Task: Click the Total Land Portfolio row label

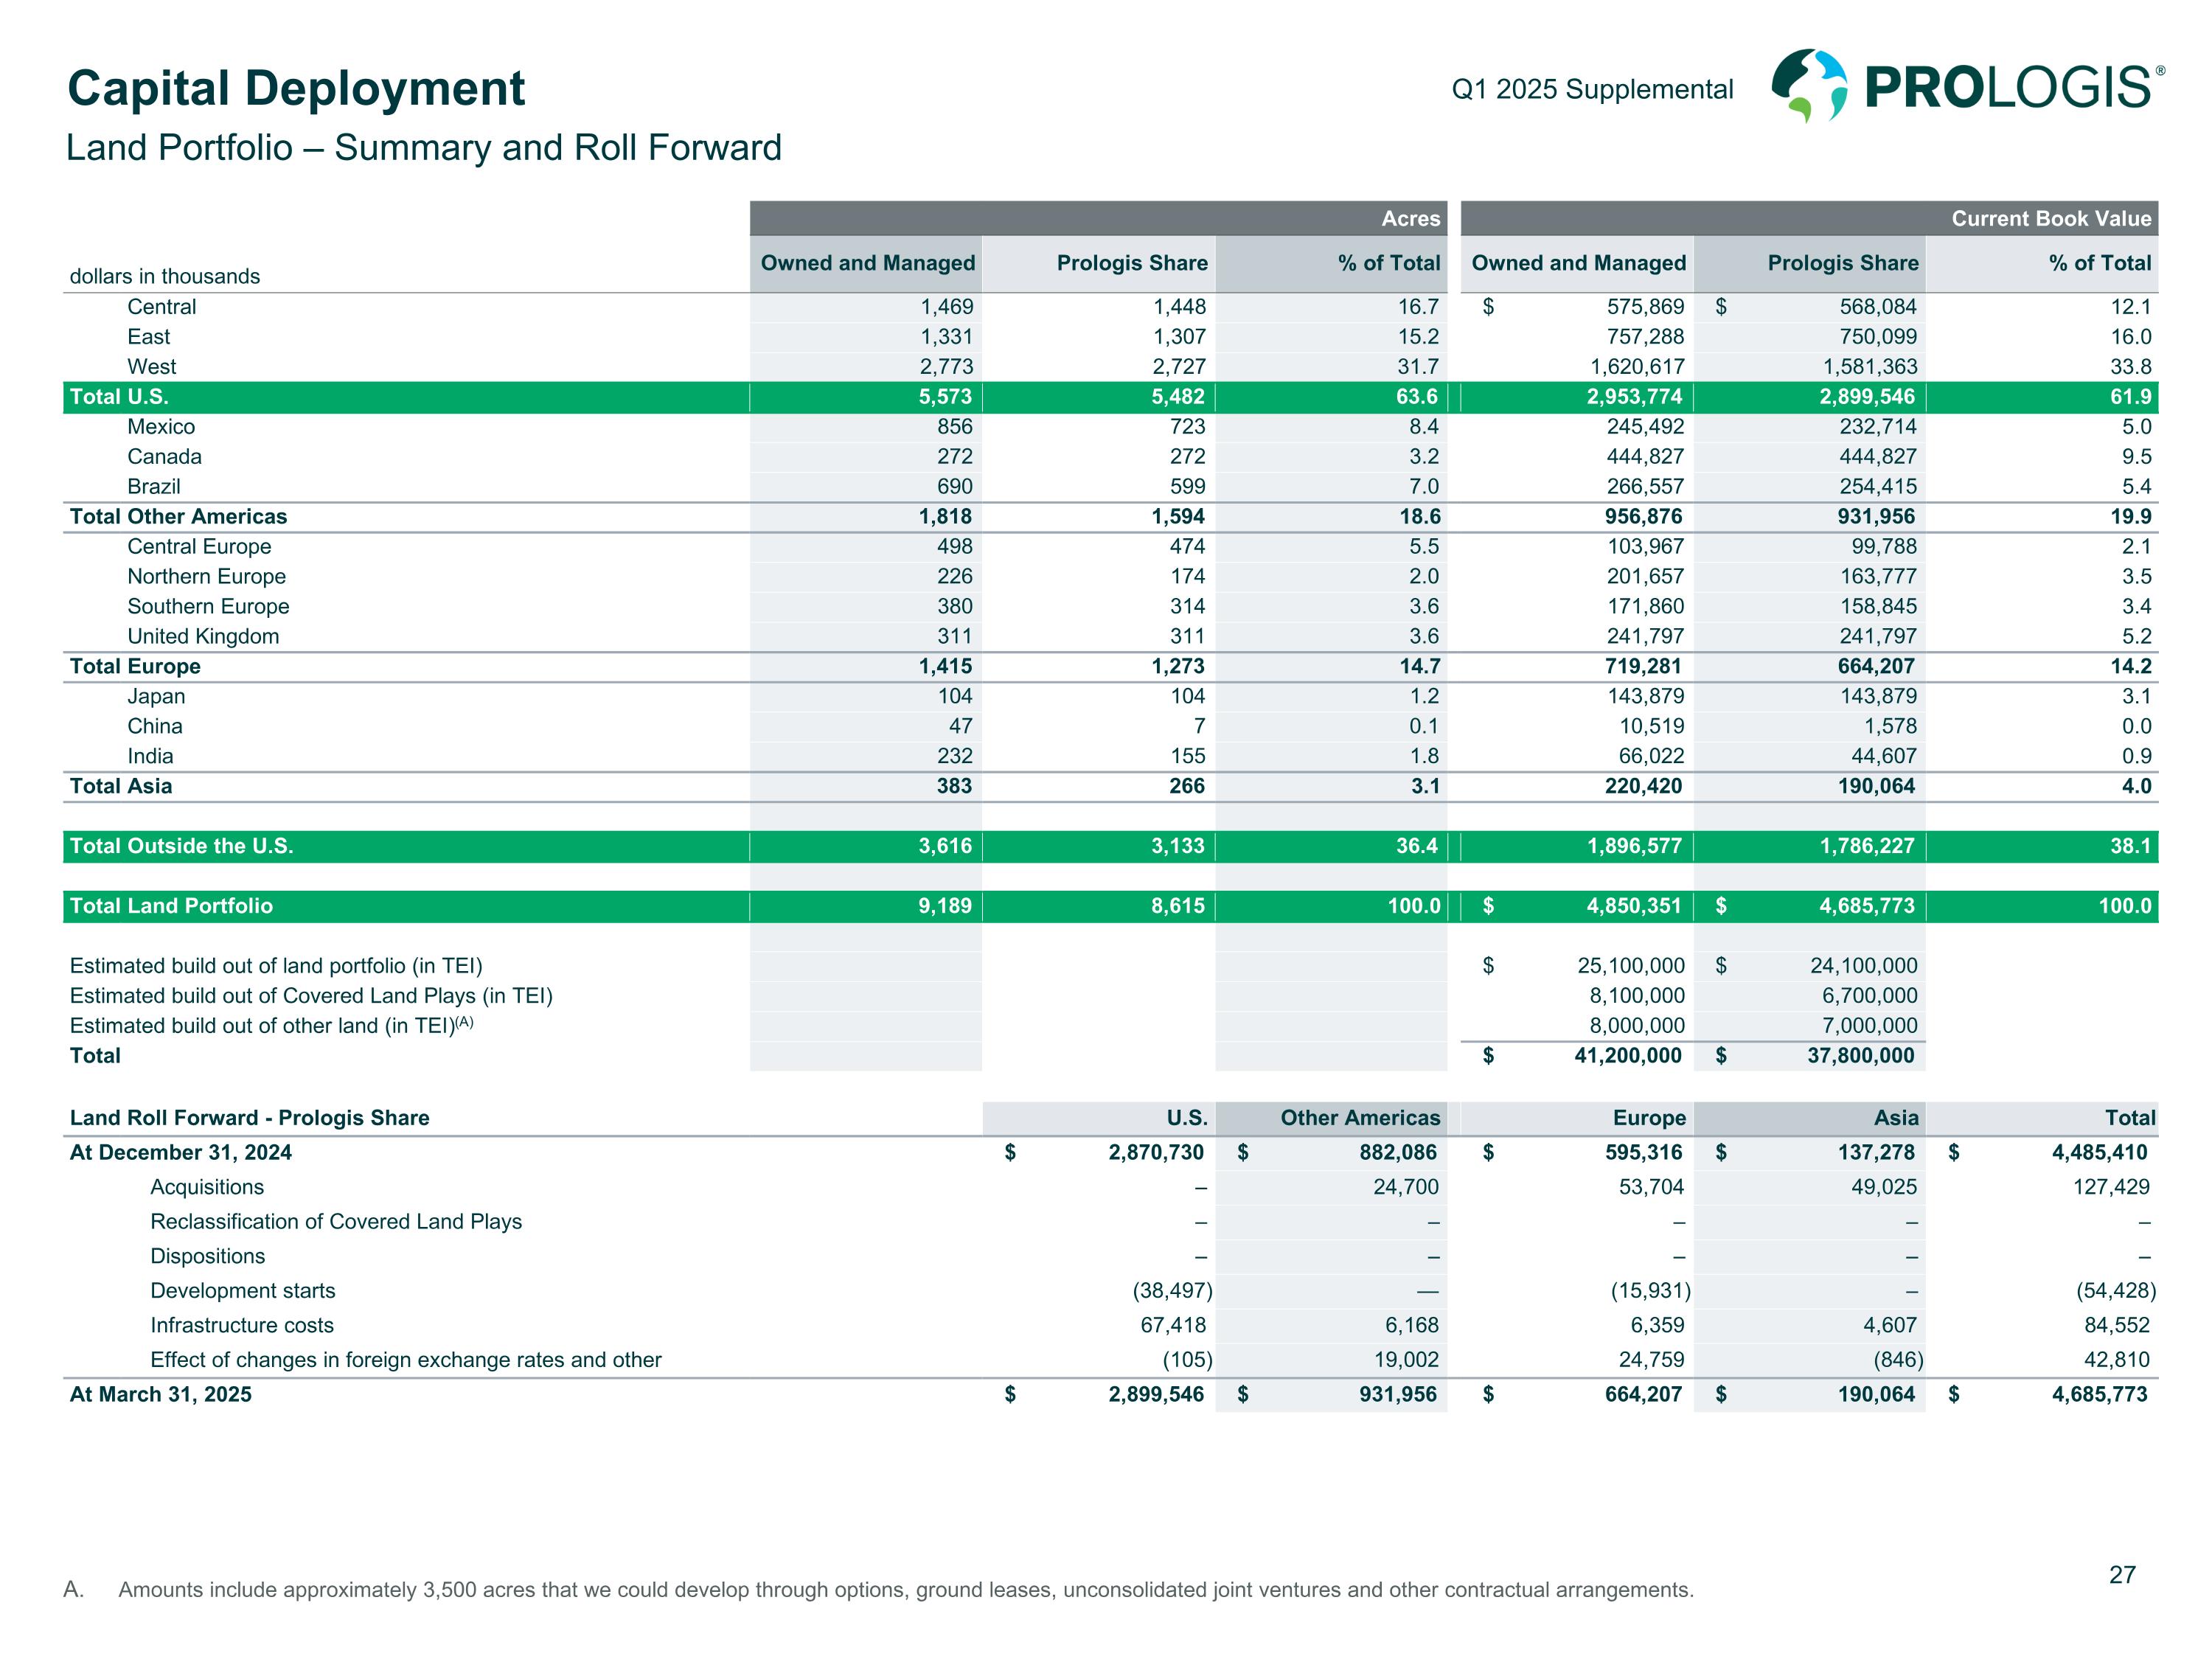Action: pos(171,906)
